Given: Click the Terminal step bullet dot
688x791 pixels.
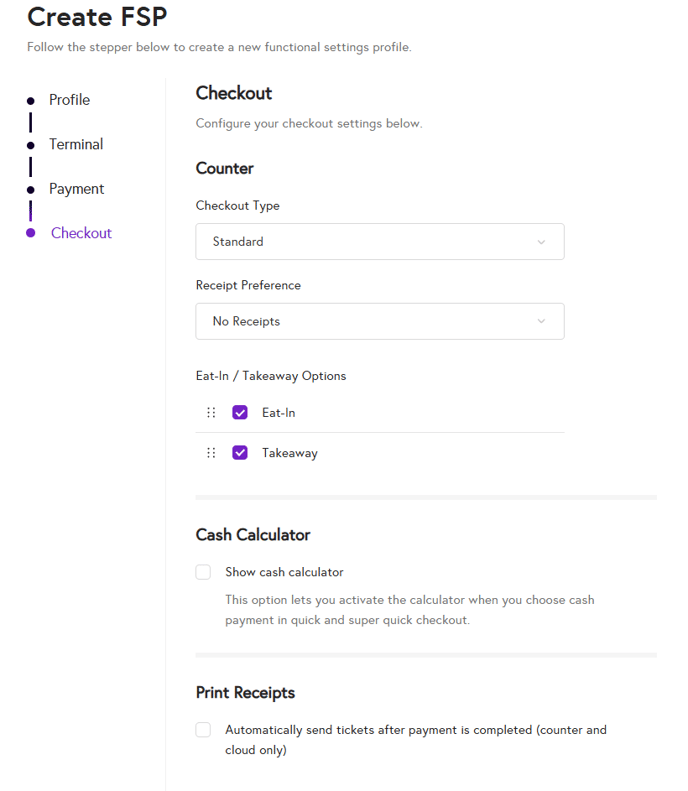Looking at the screenshot, I should click(31, 145).
